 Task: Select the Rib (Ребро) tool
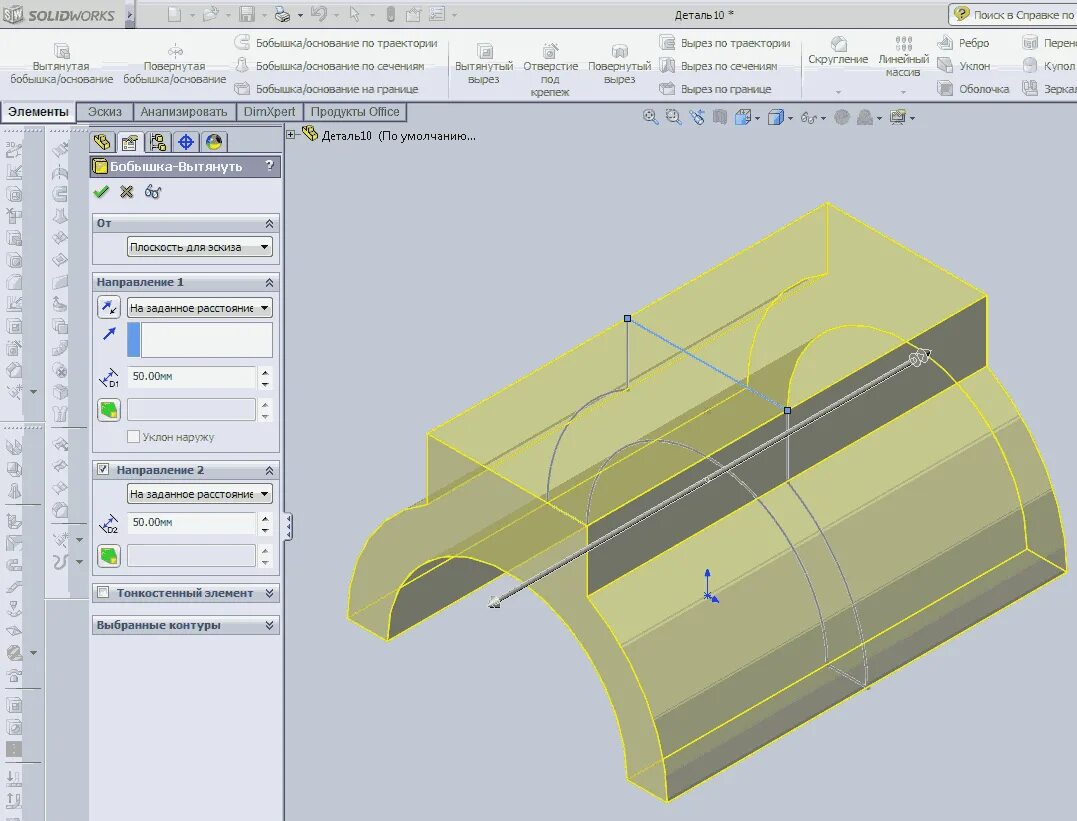(964, 43)
